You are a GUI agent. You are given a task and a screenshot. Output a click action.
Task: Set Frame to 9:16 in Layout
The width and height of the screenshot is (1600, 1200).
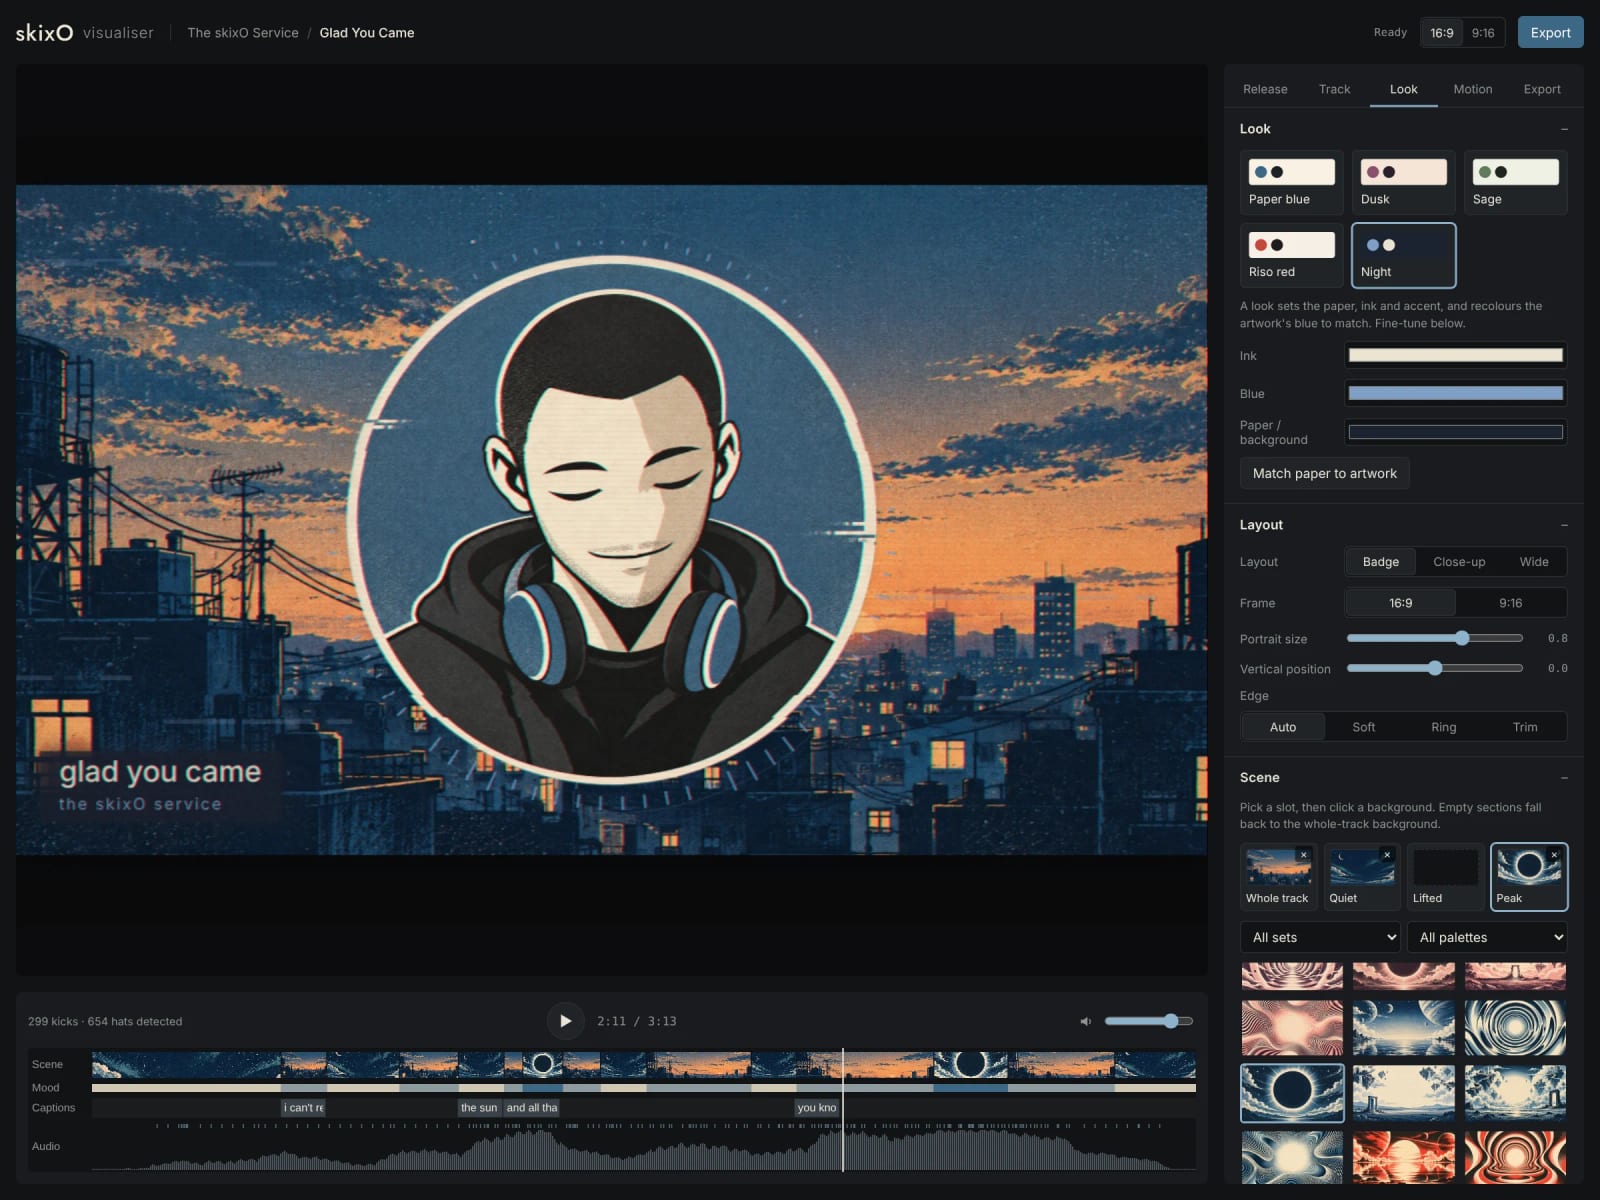pos(1510,603)
